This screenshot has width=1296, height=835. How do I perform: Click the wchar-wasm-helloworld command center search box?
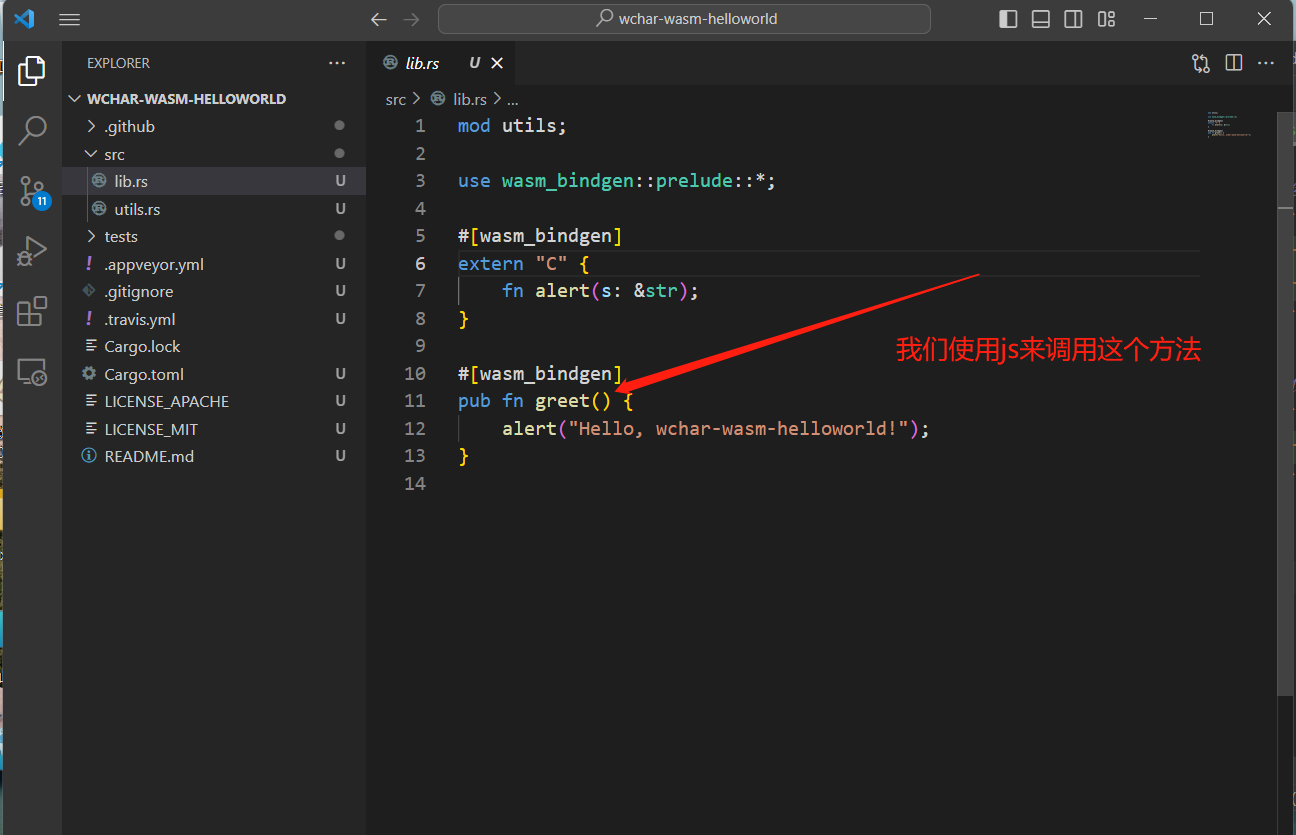(x=685, y=19)
